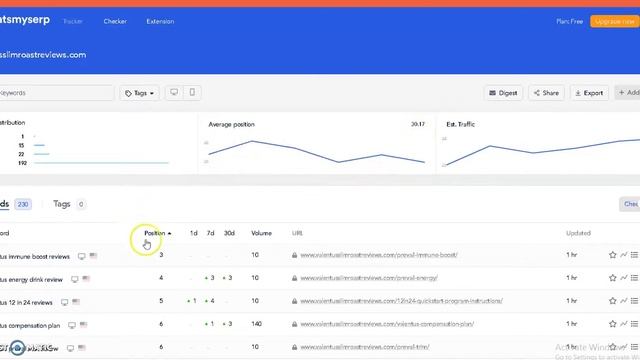Open the 12in24 quickstart program URL link
The height and width of the screenshot is (360, 640).
point(402,301)
